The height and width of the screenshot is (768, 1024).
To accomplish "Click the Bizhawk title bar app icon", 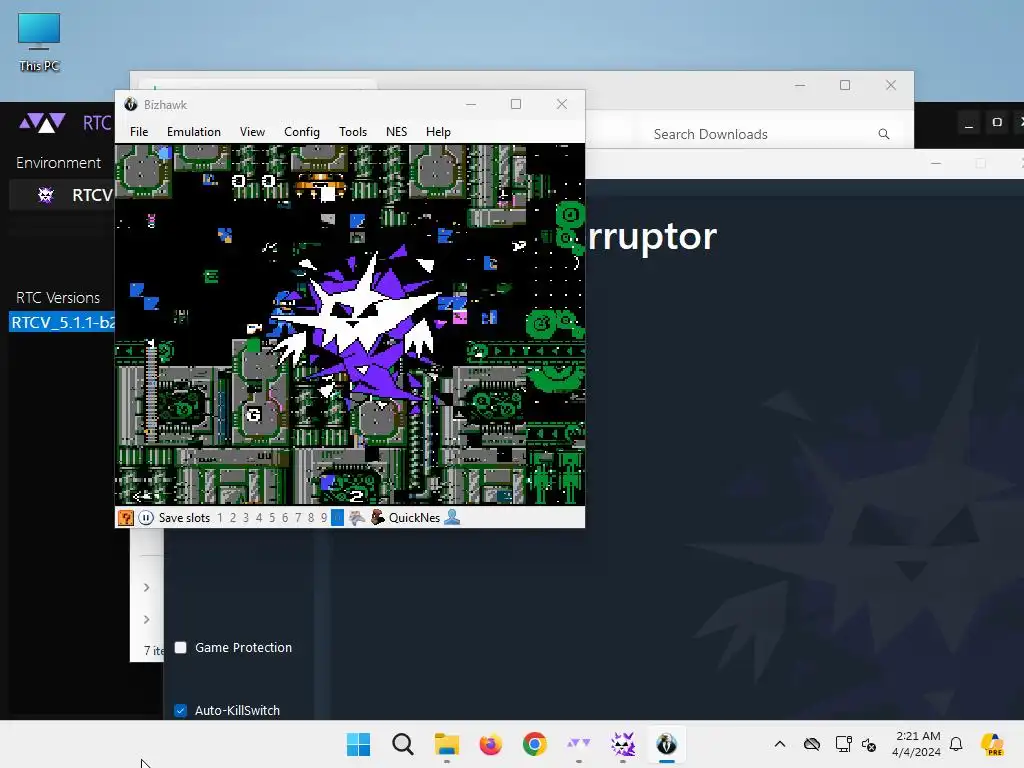I will [131, 104].
